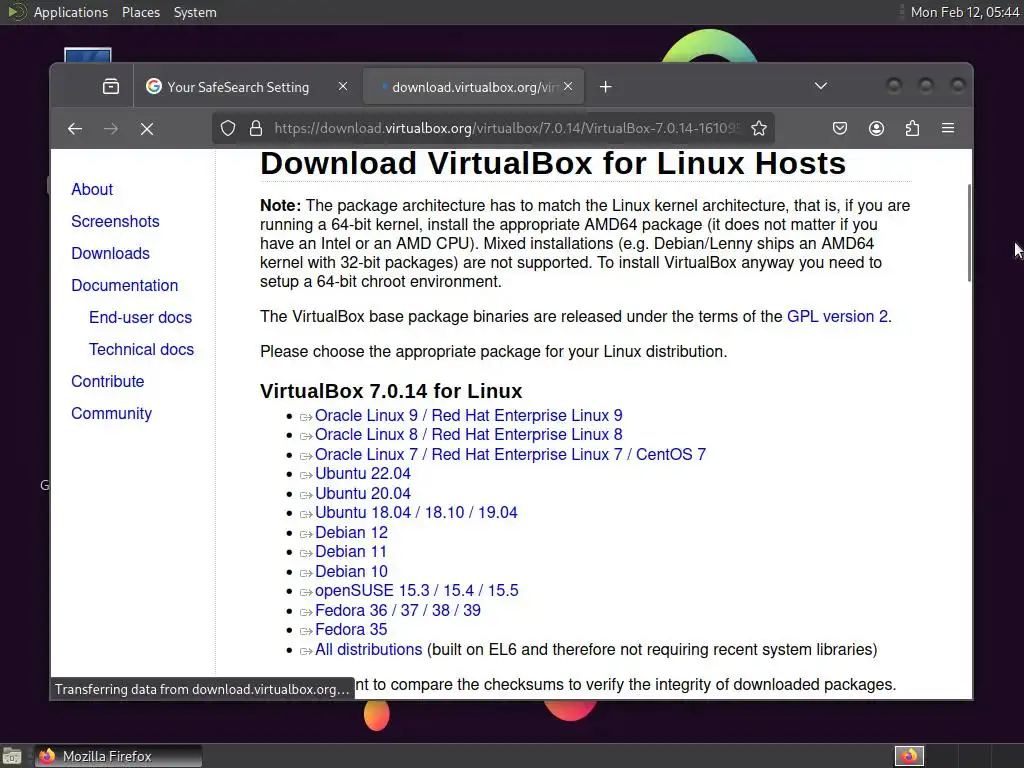Viewport: 1024px width, 768px height.
Task: Download the Debian 12 package
Action: point(351,533)
